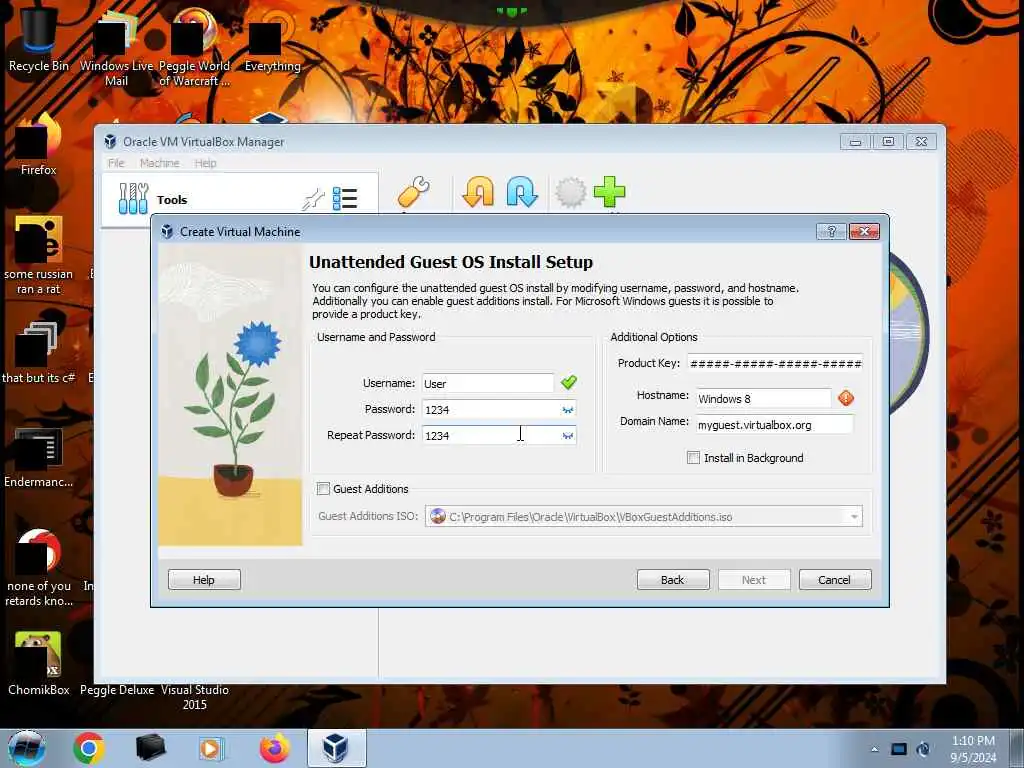Click the taskbar clock showing 1:10 PM

point(973,749)
